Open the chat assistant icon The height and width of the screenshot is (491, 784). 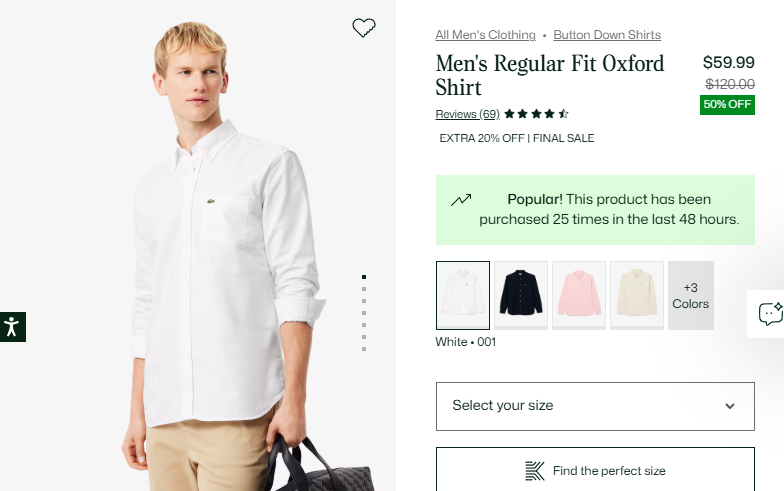tap(770, 314)
